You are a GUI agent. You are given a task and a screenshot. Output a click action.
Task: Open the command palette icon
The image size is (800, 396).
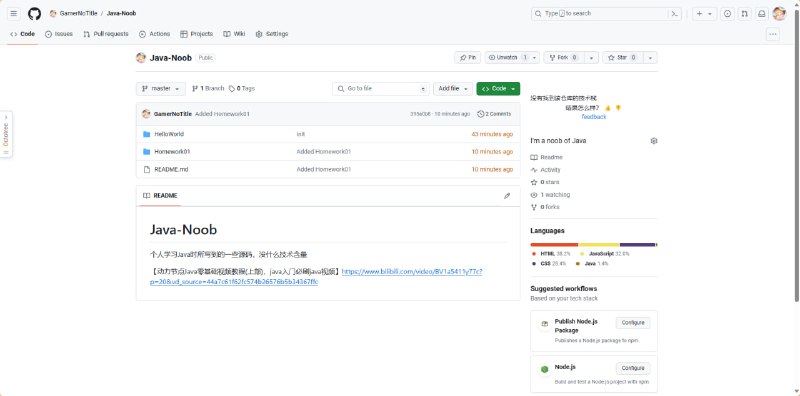point(675,14)
